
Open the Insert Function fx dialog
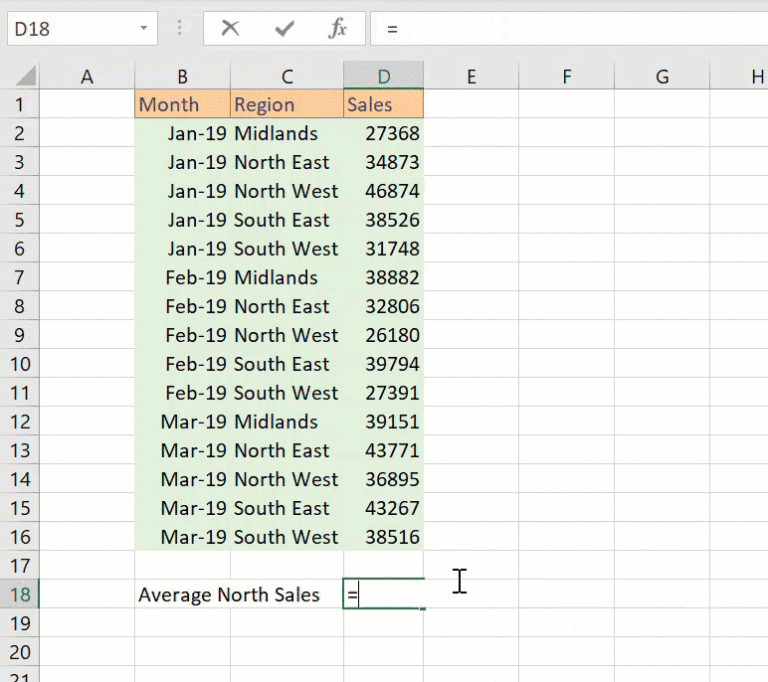pos(337,28)
